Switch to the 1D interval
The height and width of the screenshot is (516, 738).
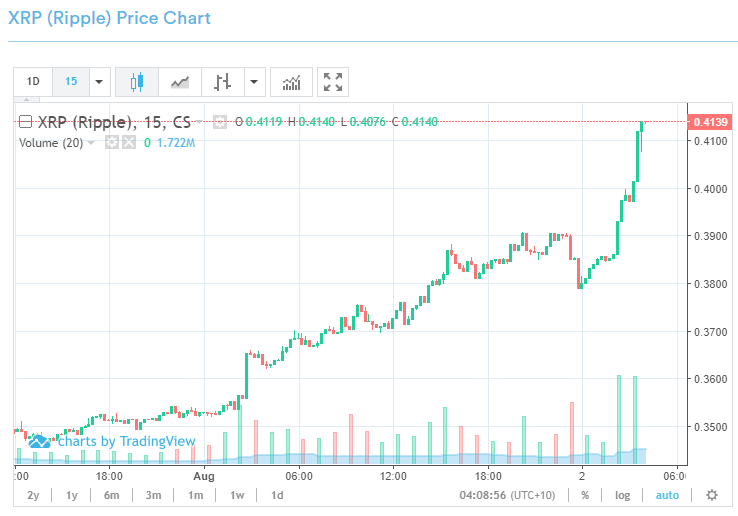tap(33, 82)
